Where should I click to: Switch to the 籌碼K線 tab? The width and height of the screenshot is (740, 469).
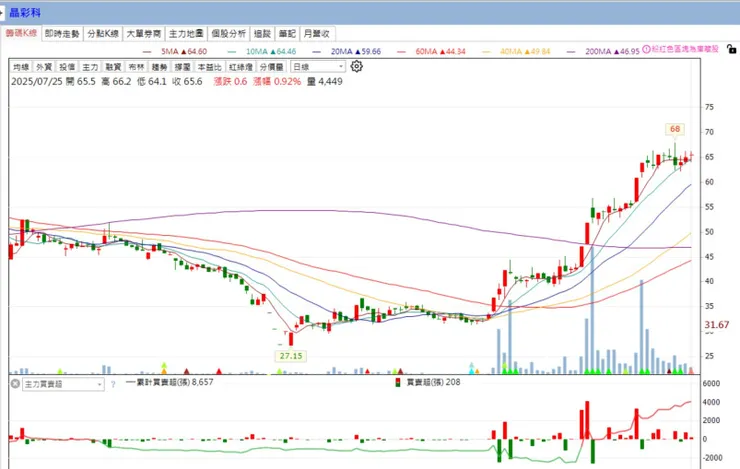pos(21,33)
